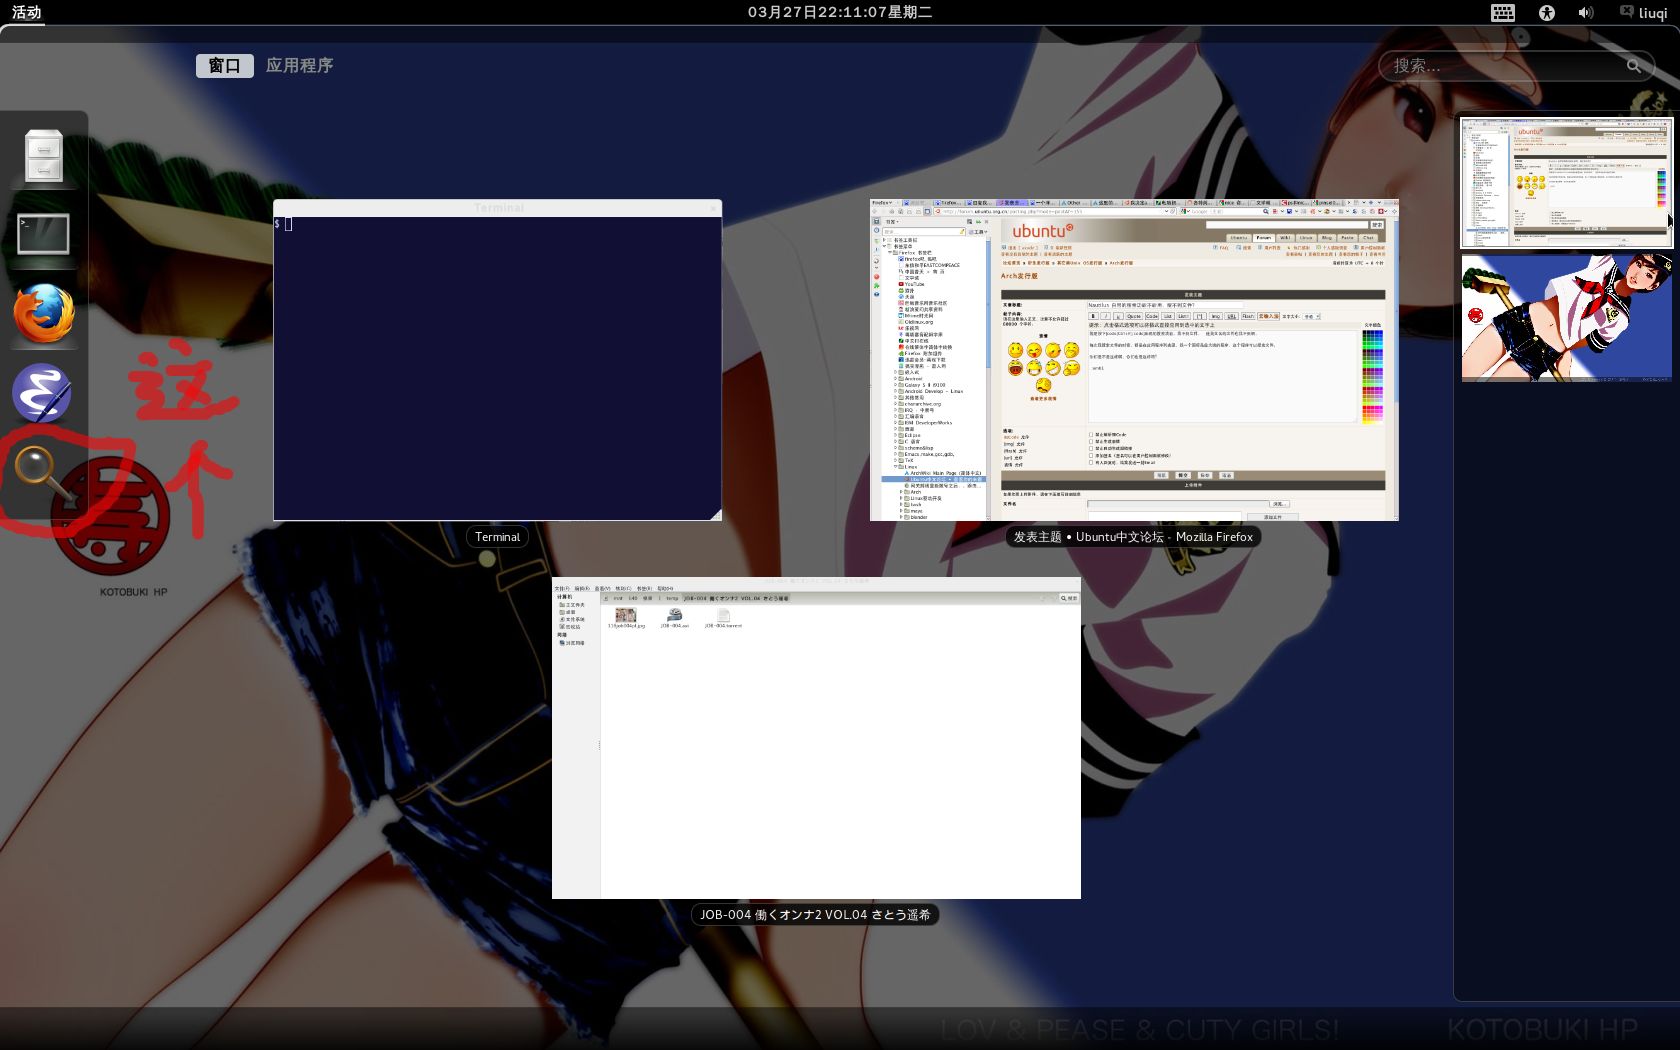Open the liuqi user menu
Viewport: 1680px width, 1050px height.
(x=1644, y=12)
